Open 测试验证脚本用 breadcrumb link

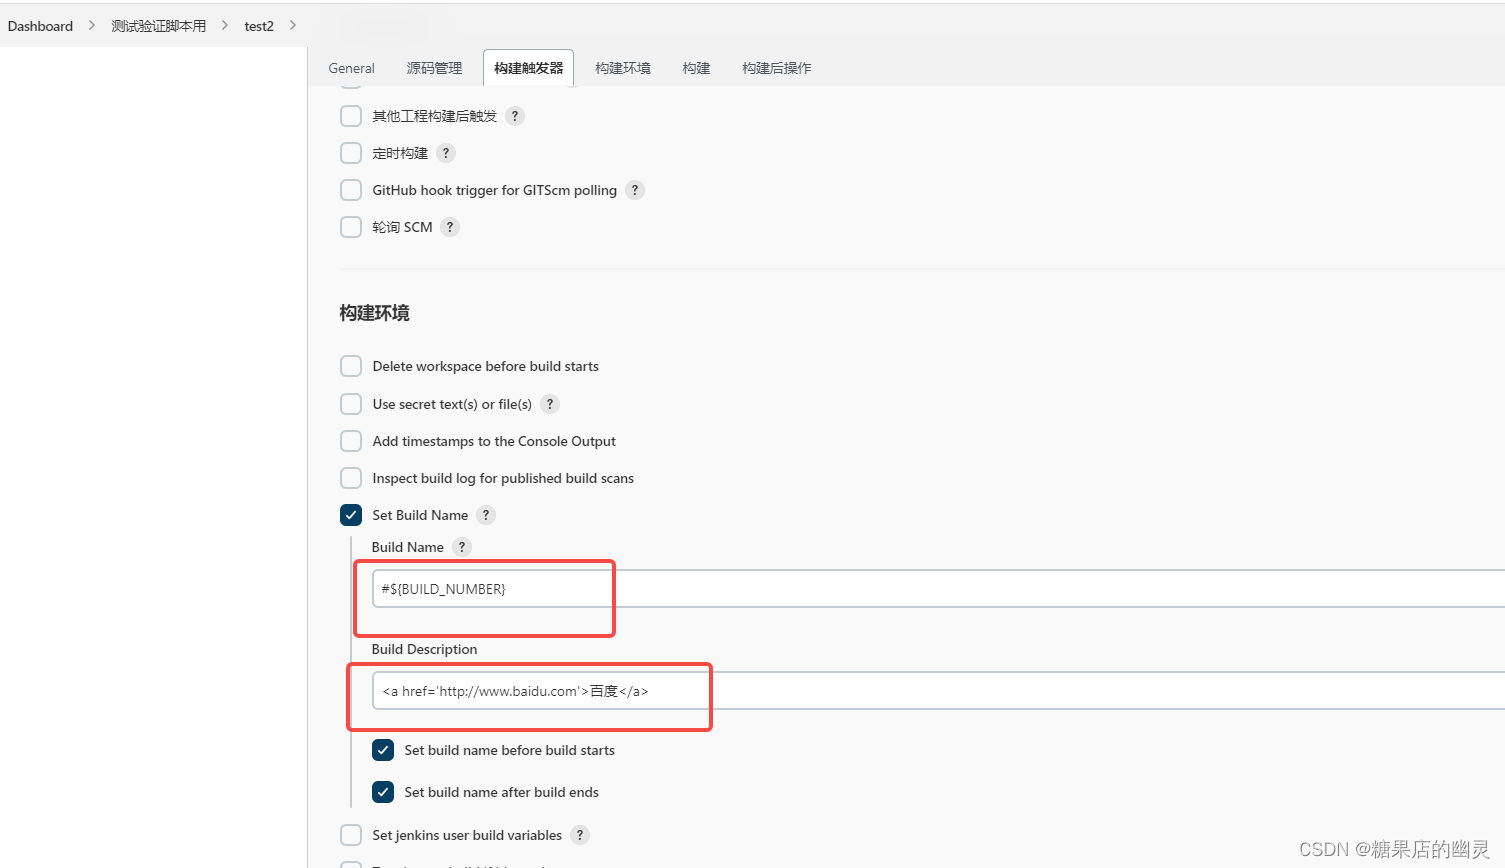click(159, 26)
